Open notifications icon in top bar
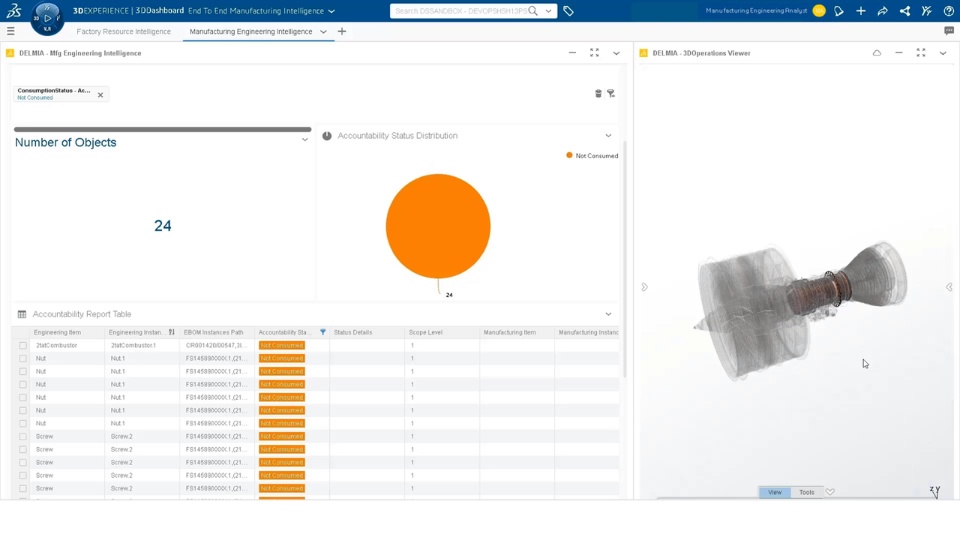The height and width of the screenshot is (540, 960). pos(839,11)
